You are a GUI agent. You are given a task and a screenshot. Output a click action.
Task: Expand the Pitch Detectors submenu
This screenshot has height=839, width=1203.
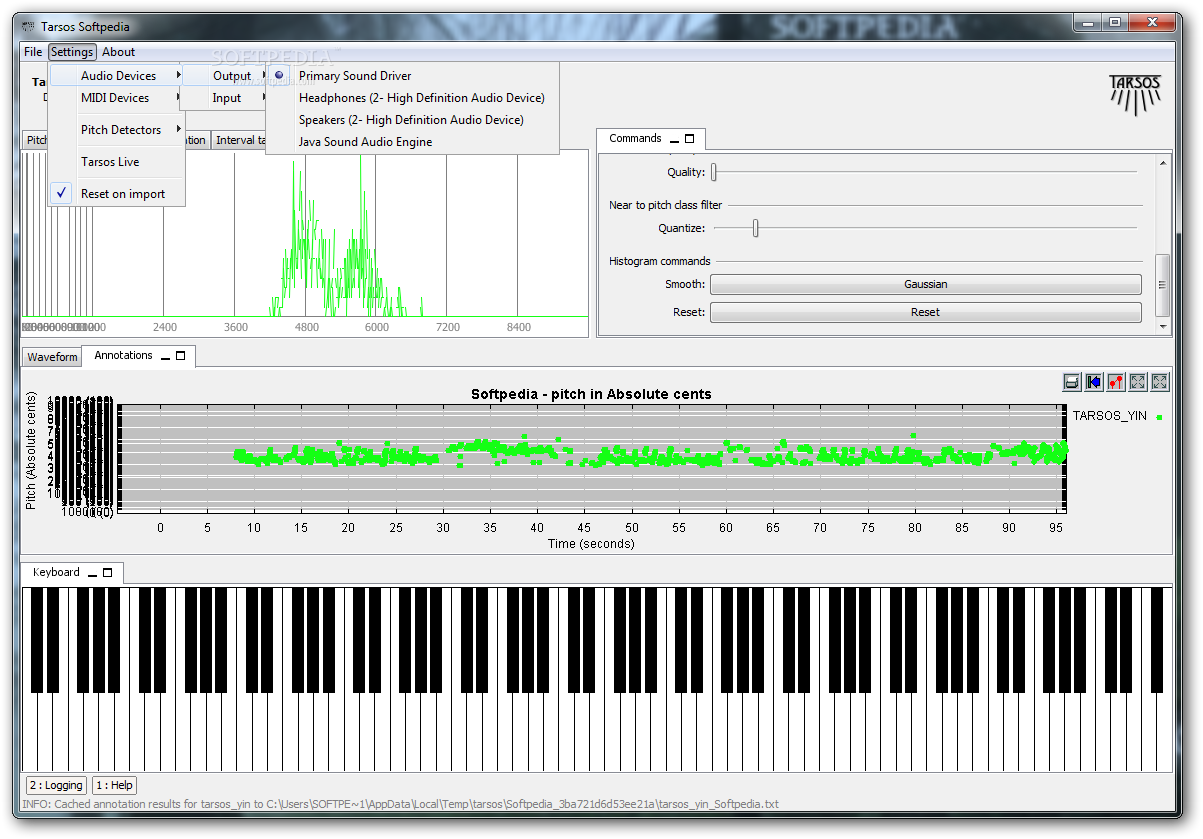coord(117,130)
